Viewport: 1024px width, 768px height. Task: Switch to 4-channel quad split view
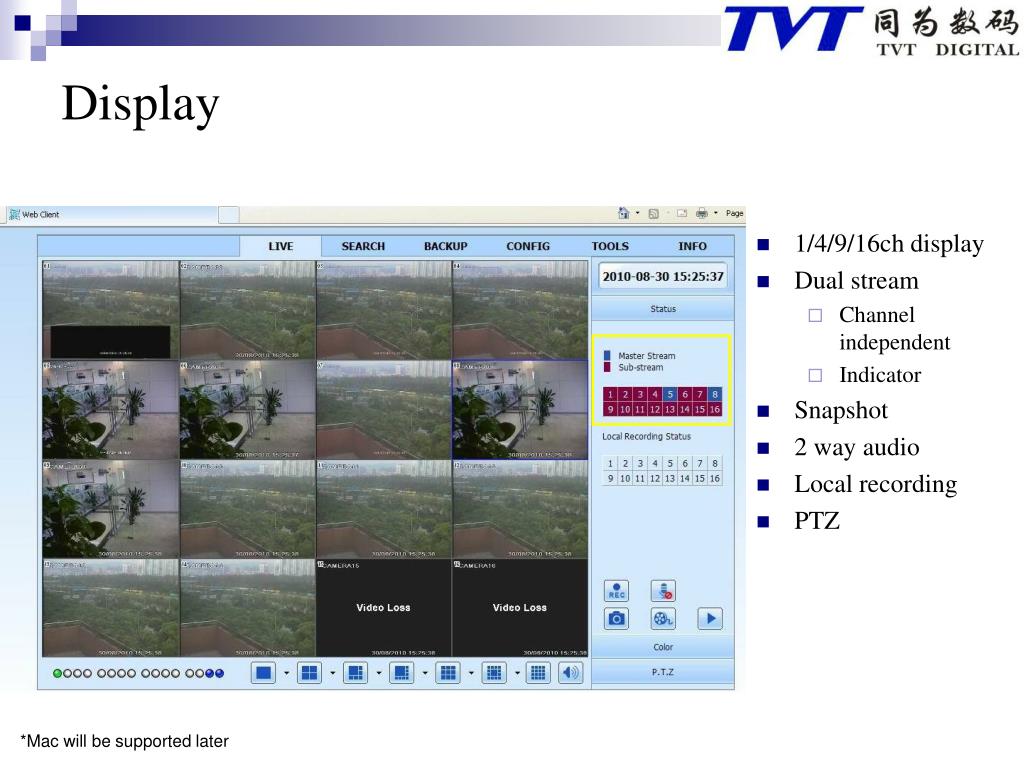click(310, 673)
